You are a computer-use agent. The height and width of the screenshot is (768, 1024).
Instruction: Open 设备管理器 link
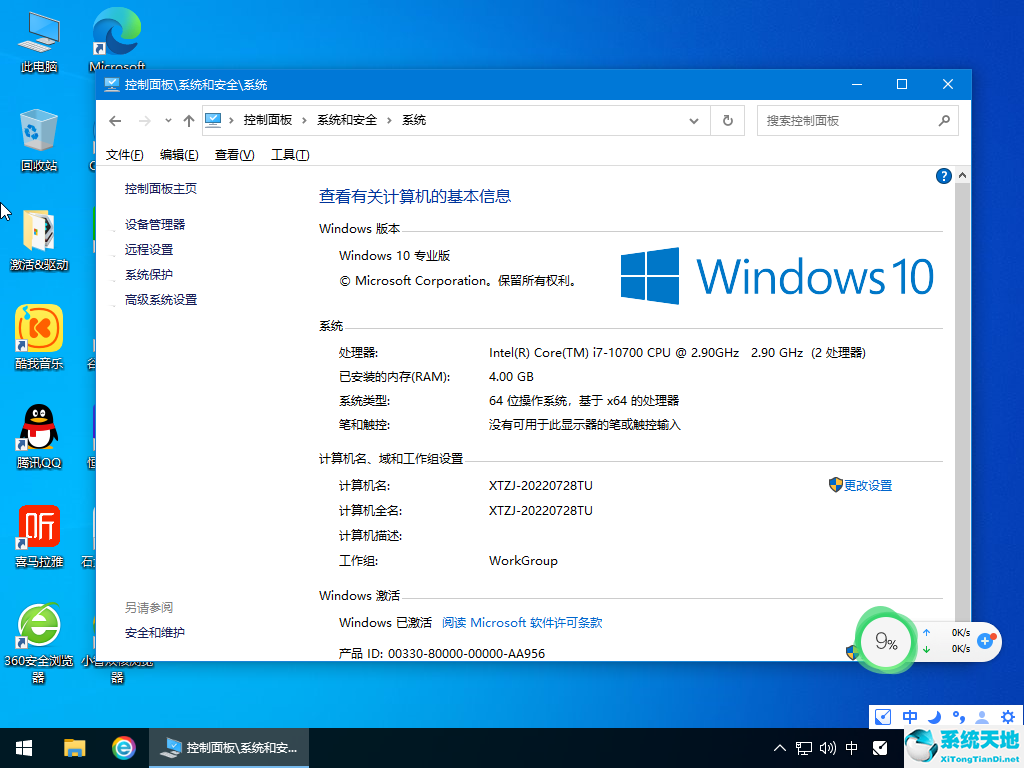[155, 225]
